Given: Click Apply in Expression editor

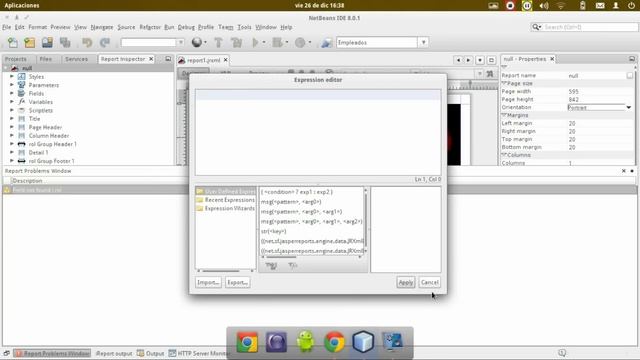Looking at the screenshot, I should [x=405, y=282].
